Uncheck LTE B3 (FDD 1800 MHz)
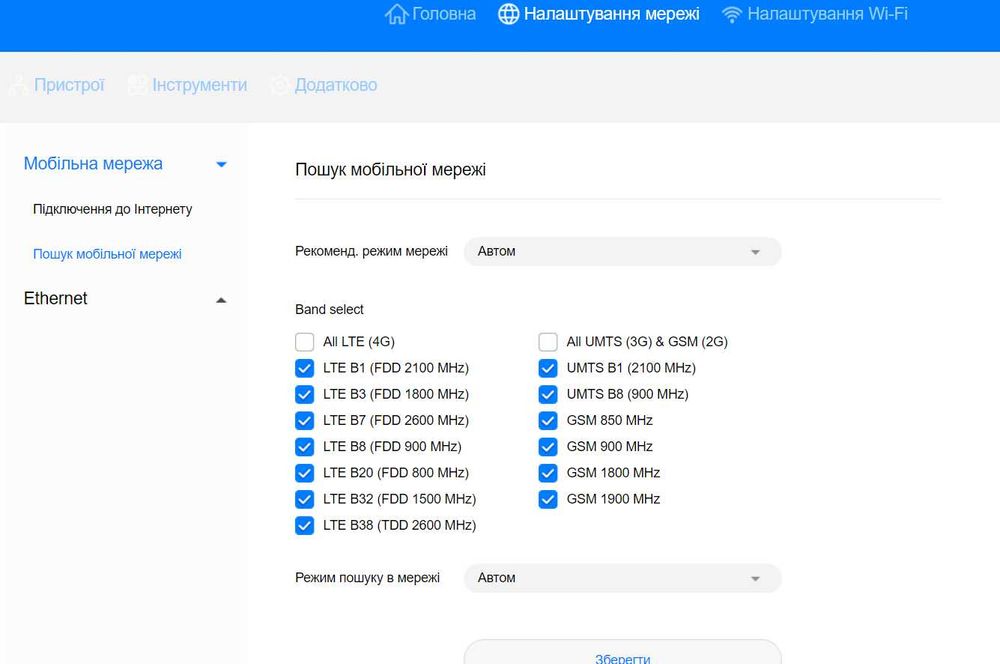The height and width of the screenshot is (664, 1000). click(305, 394)
